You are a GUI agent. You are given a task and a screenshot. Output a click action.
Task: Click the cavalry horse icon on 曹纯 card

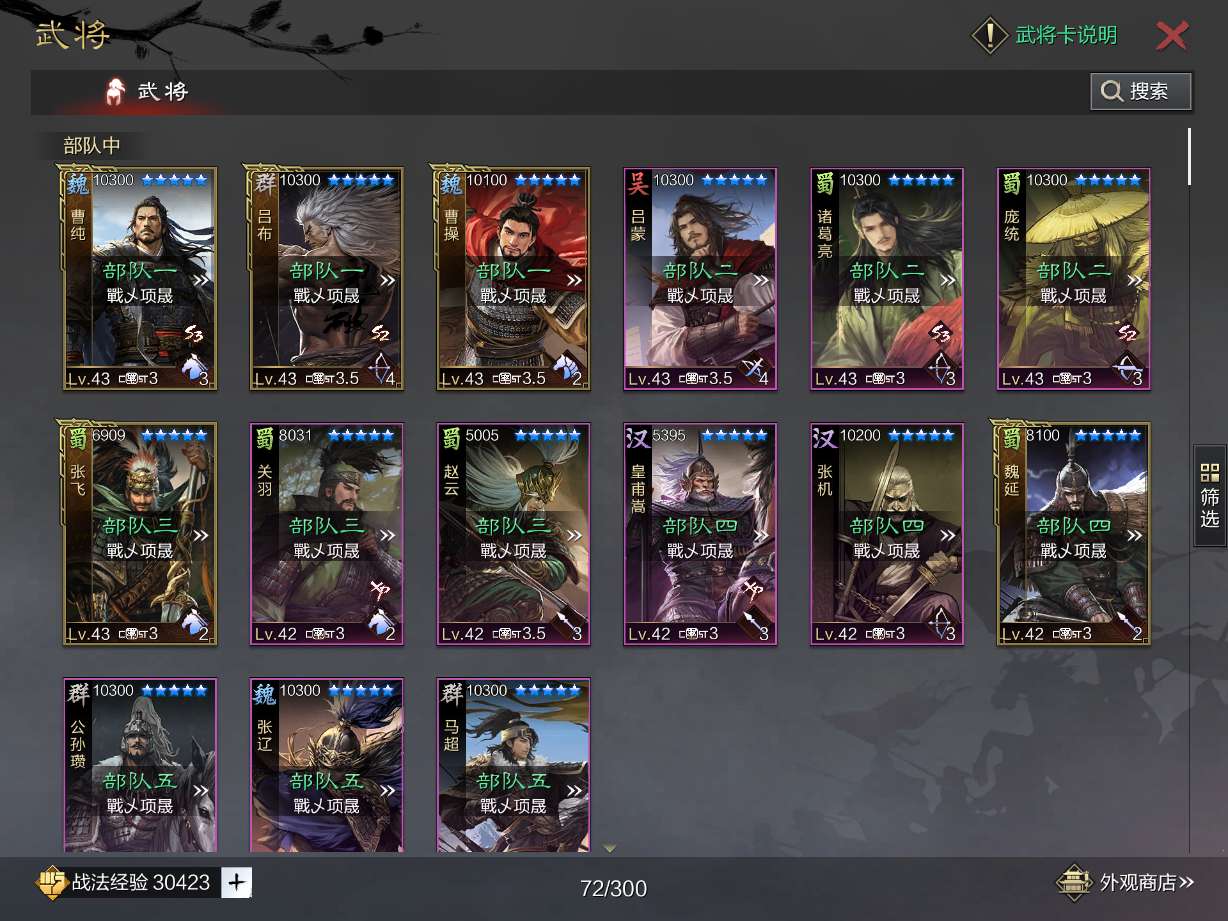(x=192, y=369)
